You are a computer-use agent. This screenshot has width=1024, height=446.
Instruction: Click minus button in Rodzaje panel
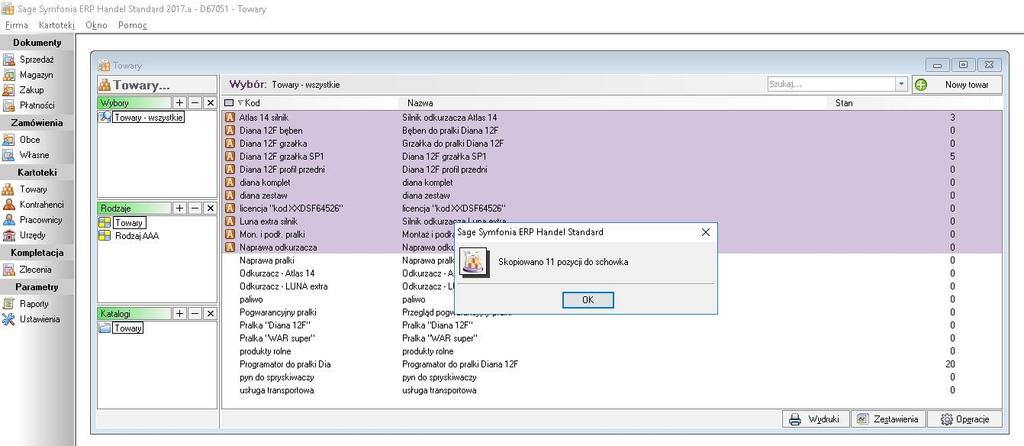tap(195, 208)
